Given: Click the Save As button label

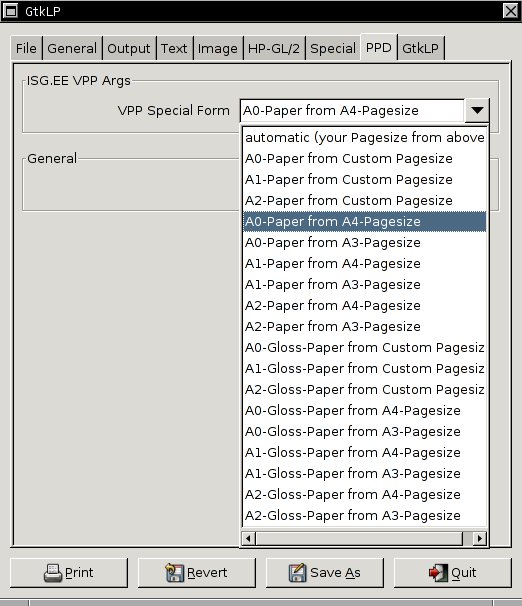Looking at the screenshot, I should tap(335, 573).
